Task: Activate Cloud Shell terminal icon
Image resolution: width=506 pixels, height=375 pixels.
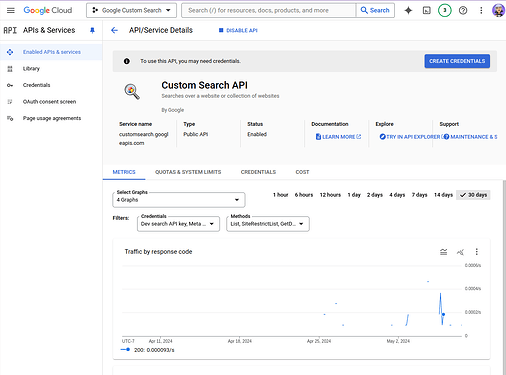Action: (426, 10)
